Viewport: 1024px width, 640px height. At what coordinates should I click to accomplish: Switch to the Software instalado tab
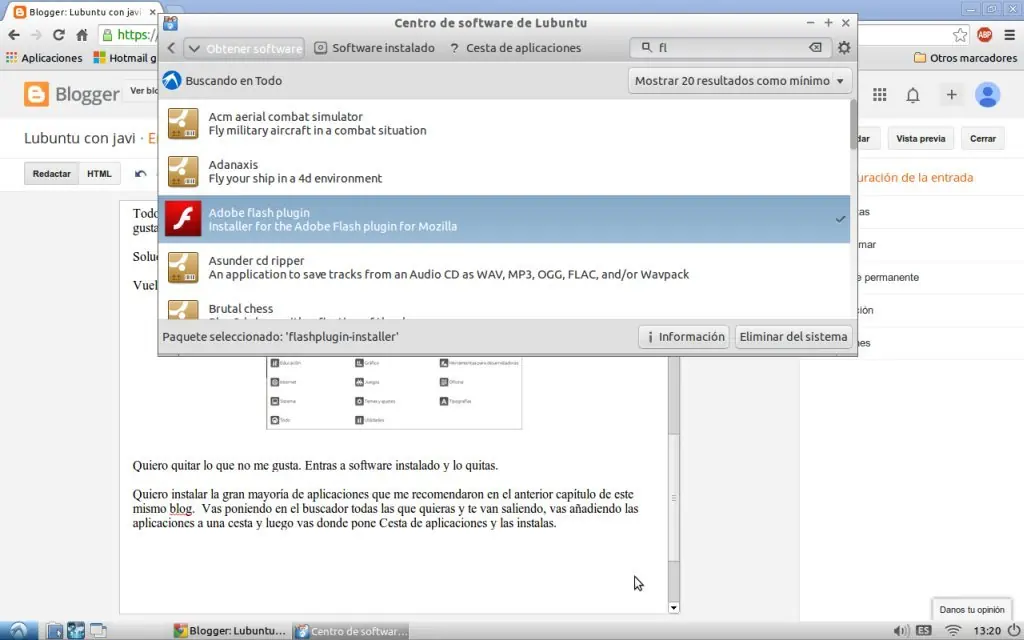pos(374,48)
